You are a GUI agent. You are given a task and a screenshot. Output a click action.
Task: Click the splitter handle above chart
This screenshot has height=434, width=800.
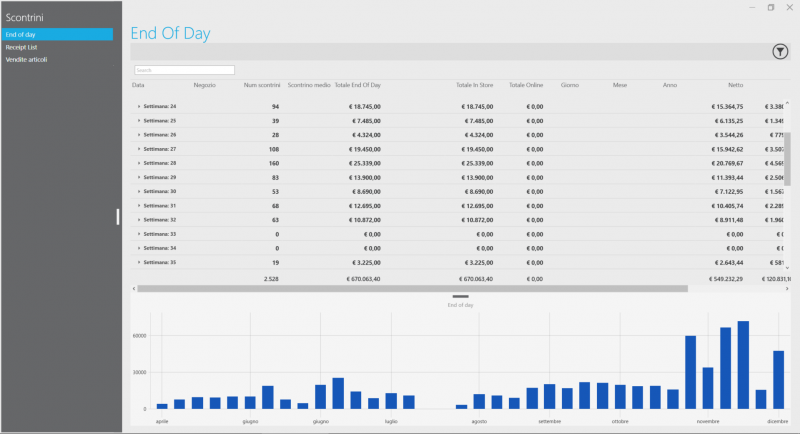[460, 296]
